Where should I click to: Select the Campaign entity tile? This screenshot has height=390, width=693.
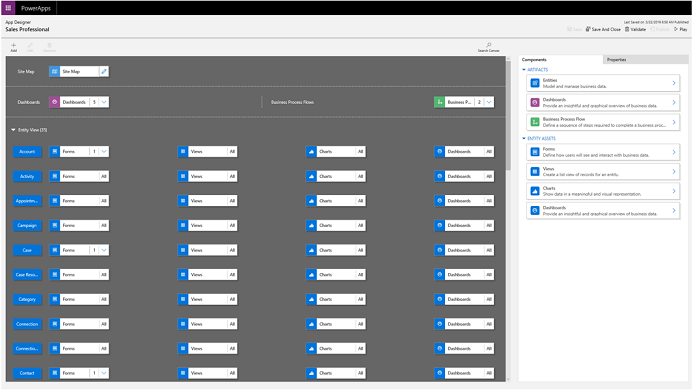coord(27,226)
